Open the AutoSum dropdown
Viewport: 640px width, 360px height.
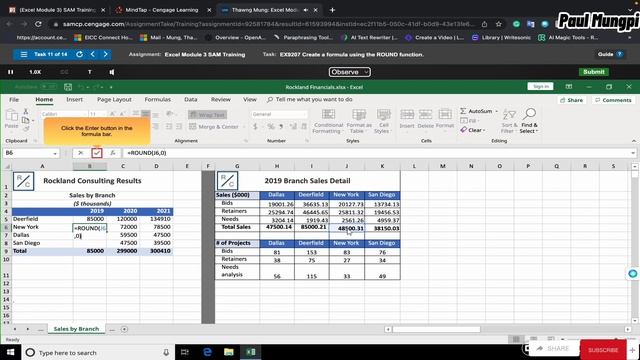pos(496,111)
